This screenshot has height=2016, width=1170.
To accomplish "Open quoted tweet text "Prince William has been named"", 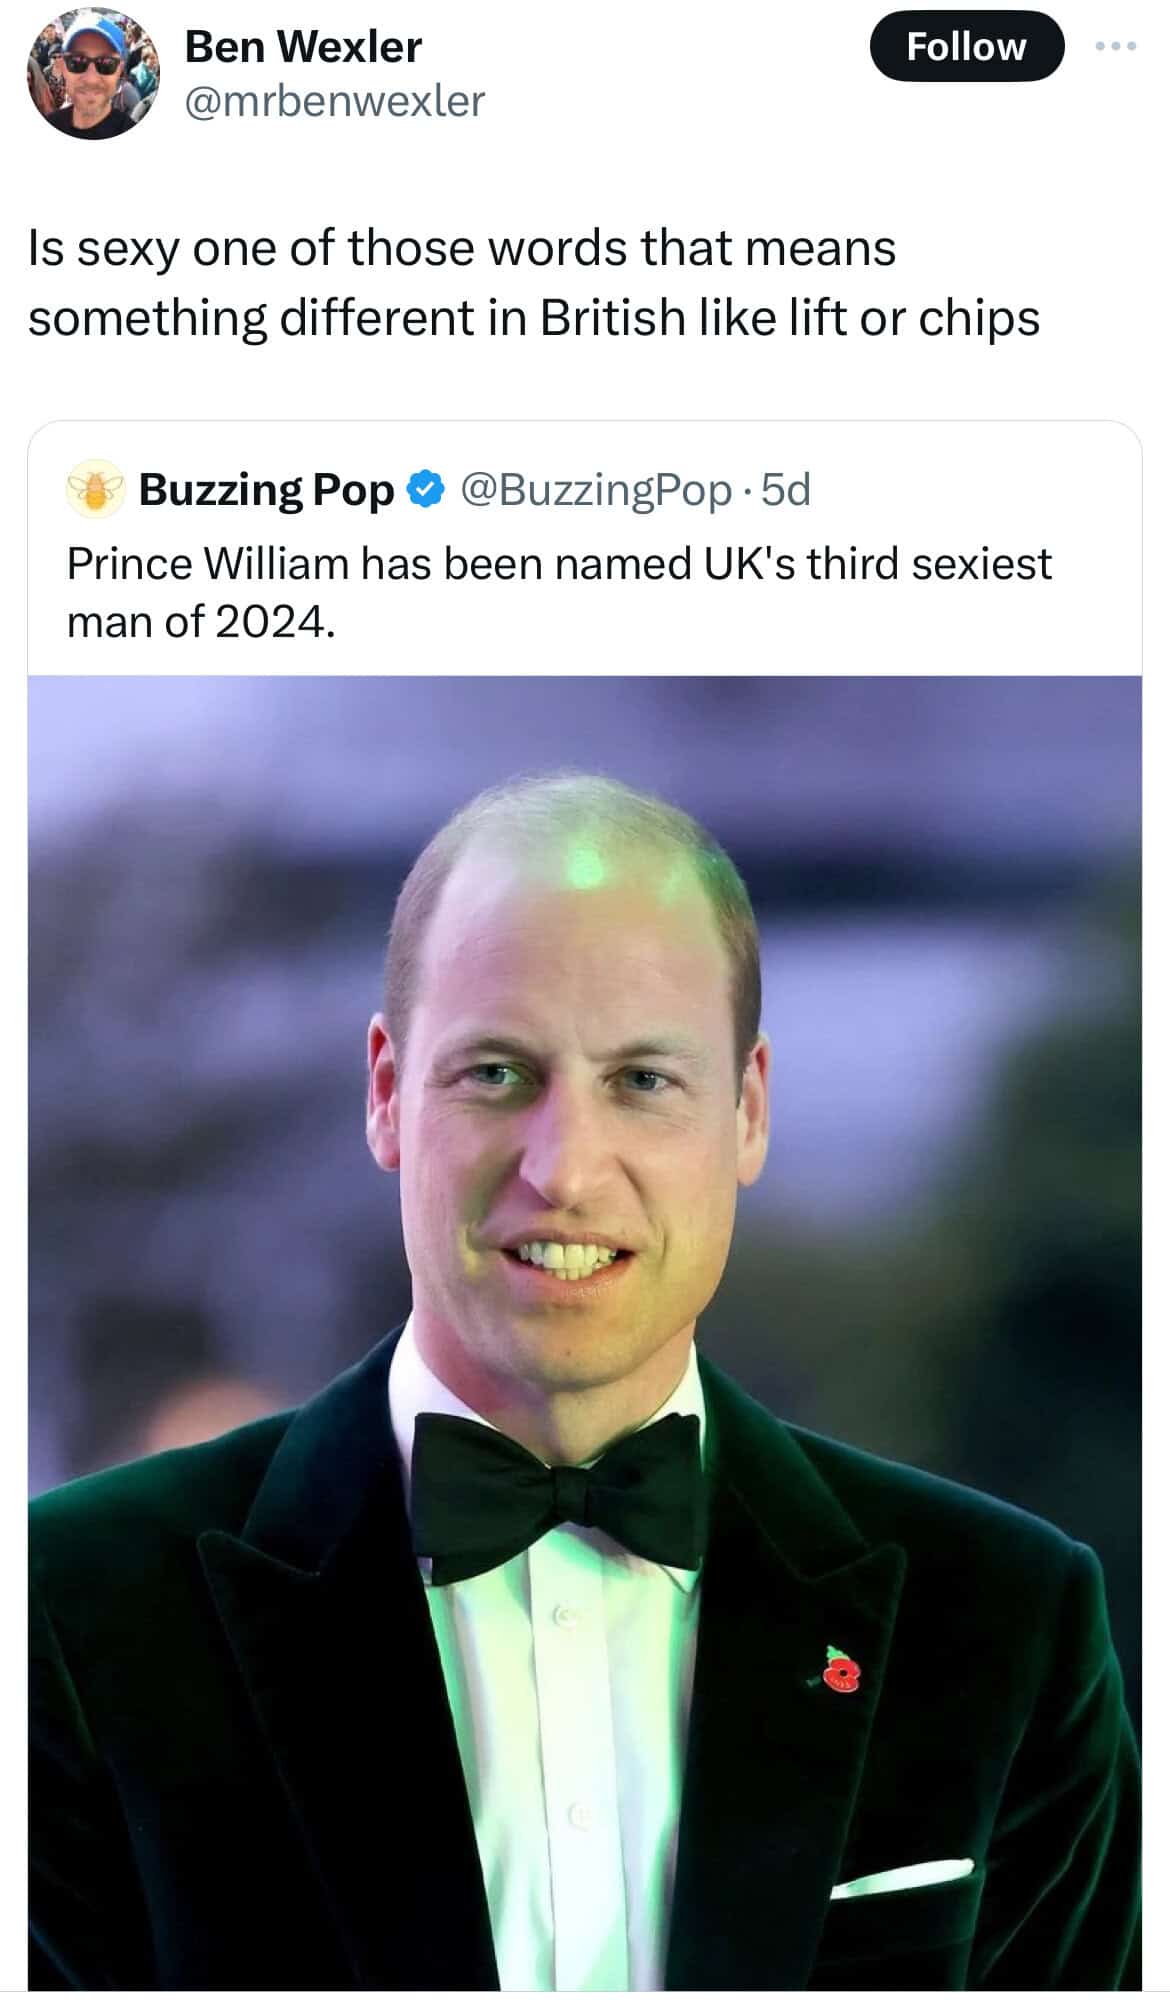I will tap(559, 593).
